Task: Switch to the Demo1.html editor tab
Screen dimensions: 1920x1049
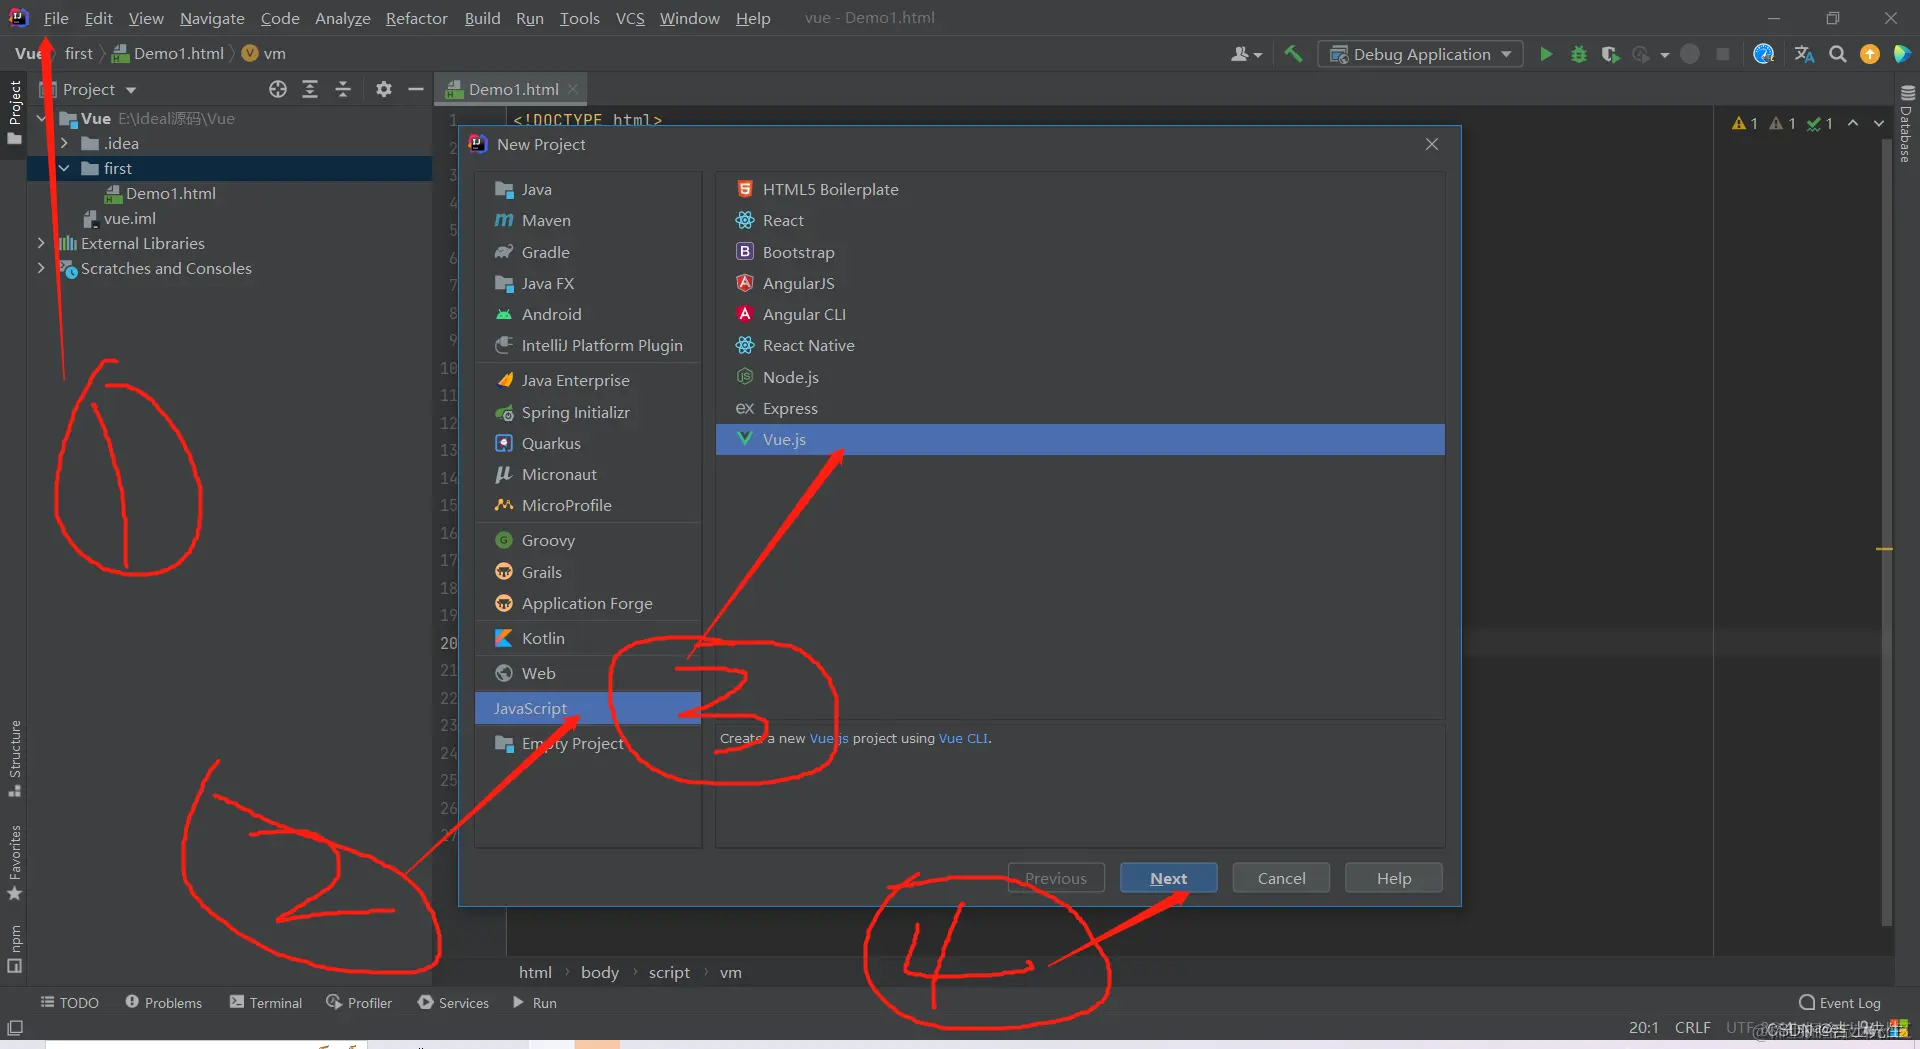Action: tap(511, 89)
